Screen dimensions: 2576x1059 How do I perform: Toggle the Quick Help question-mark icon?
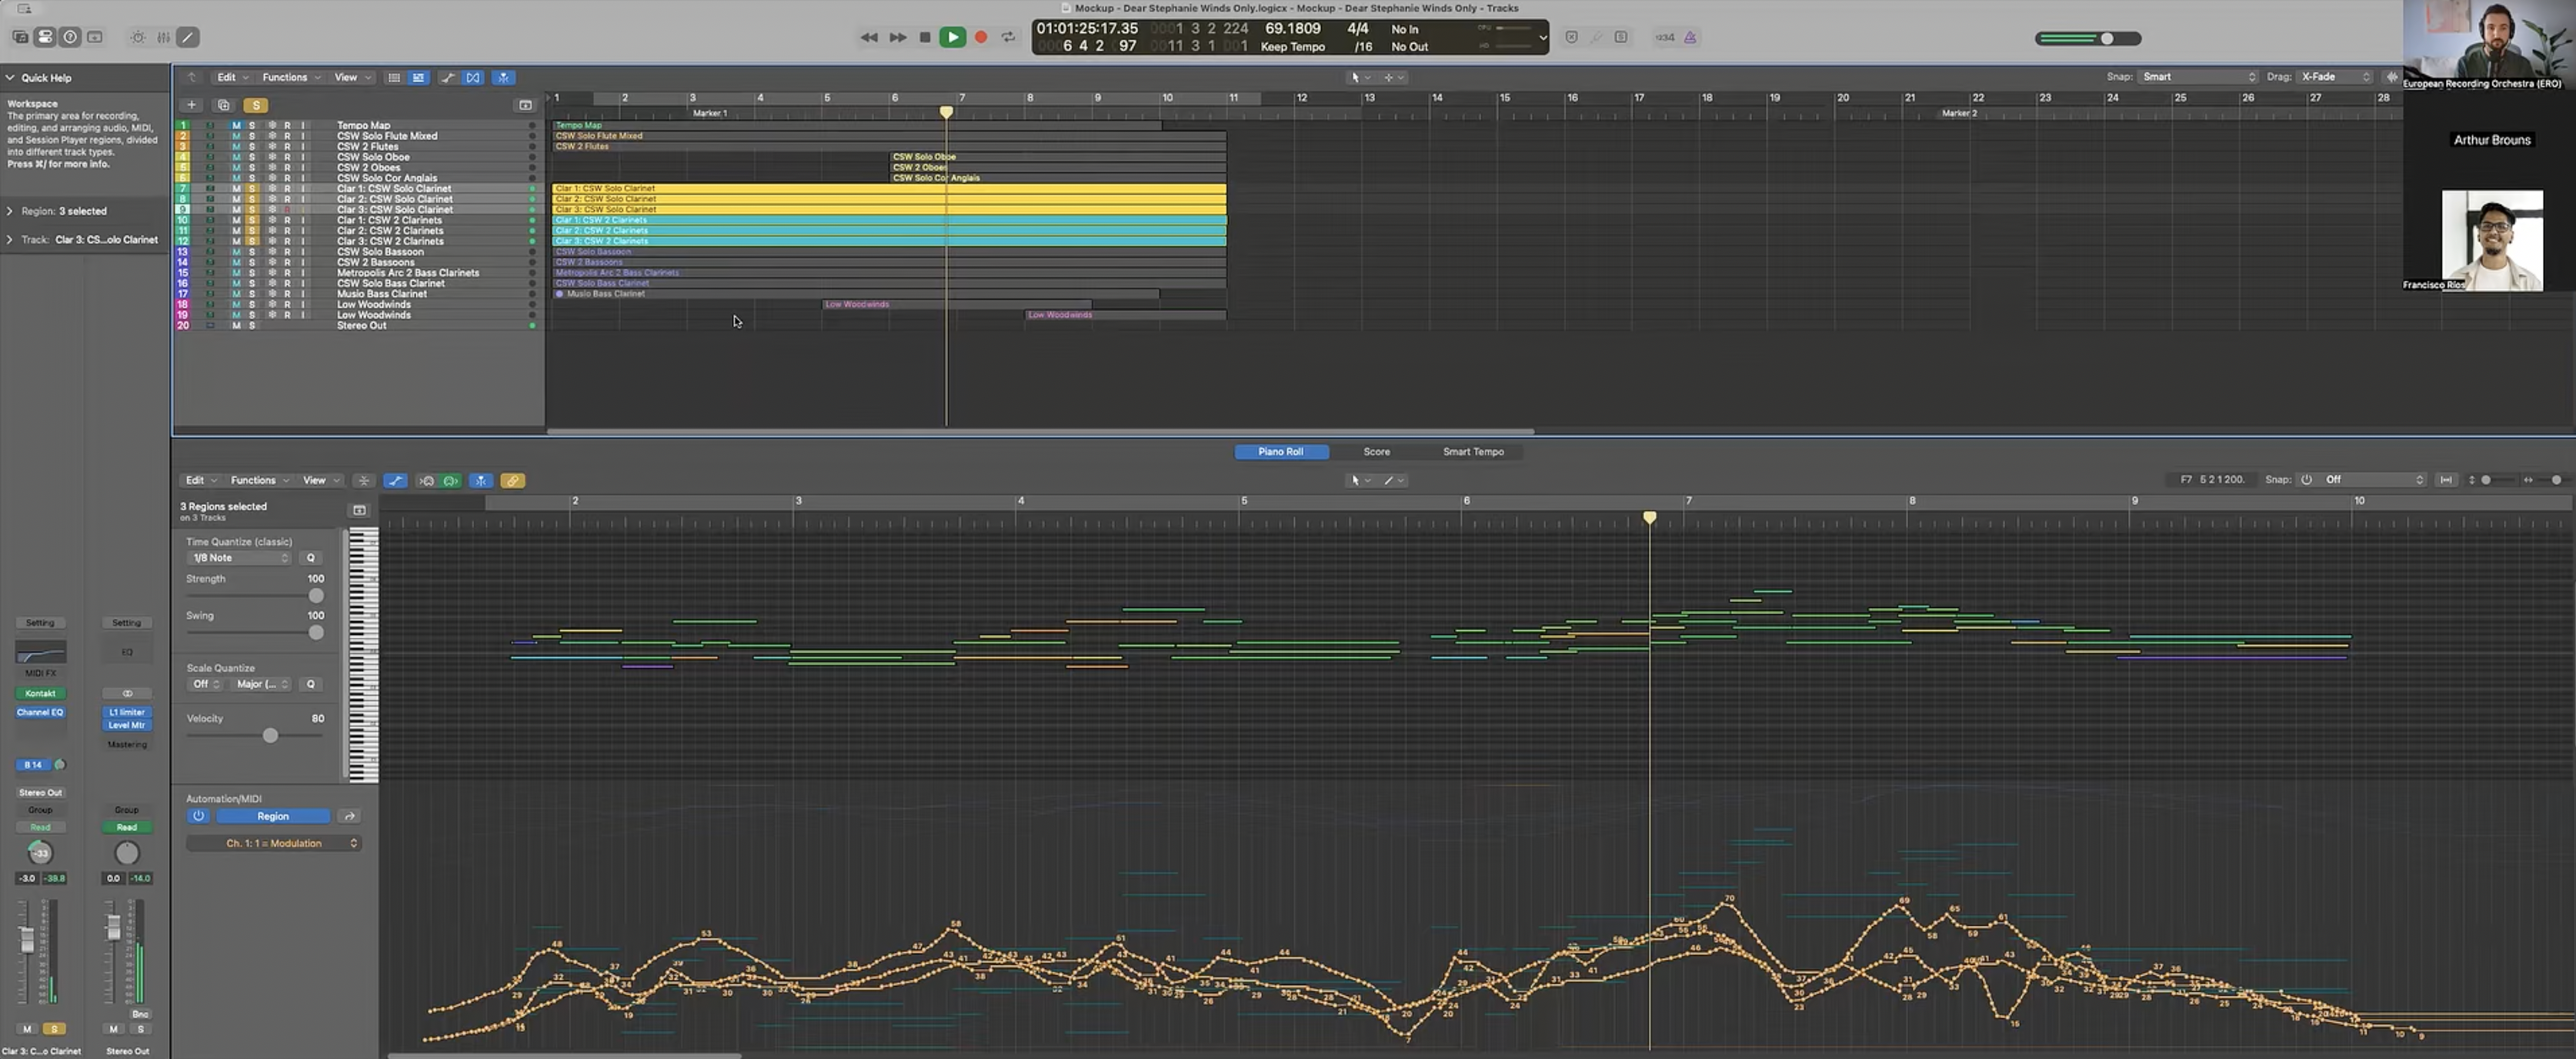click(70, 37)
